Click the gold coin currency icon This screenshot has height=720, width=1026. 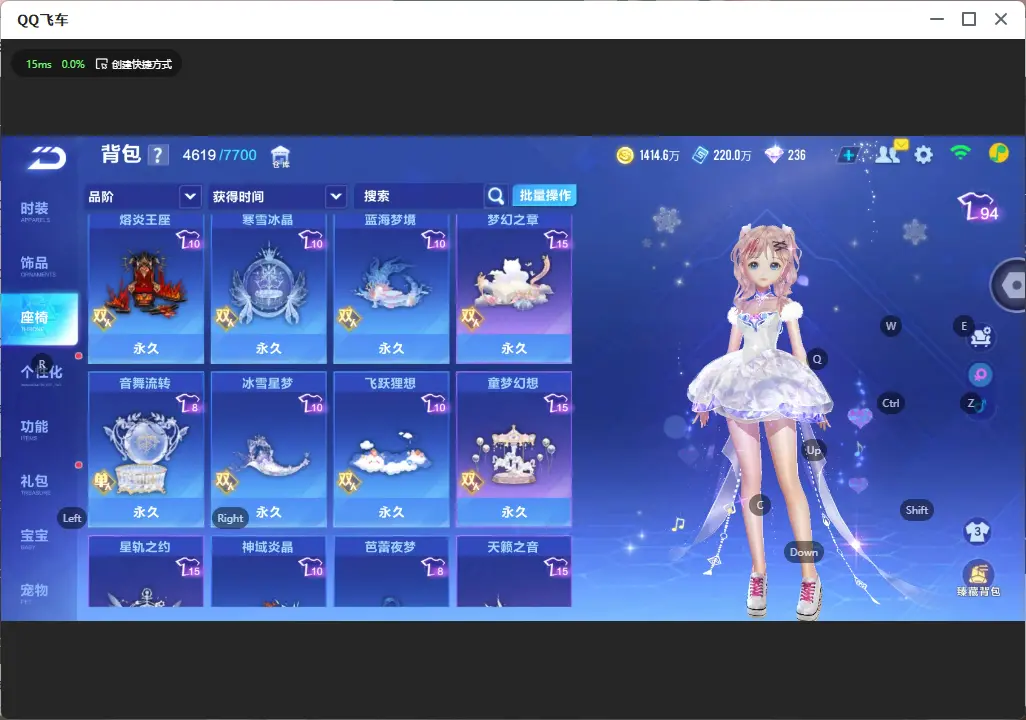point(625,155)
